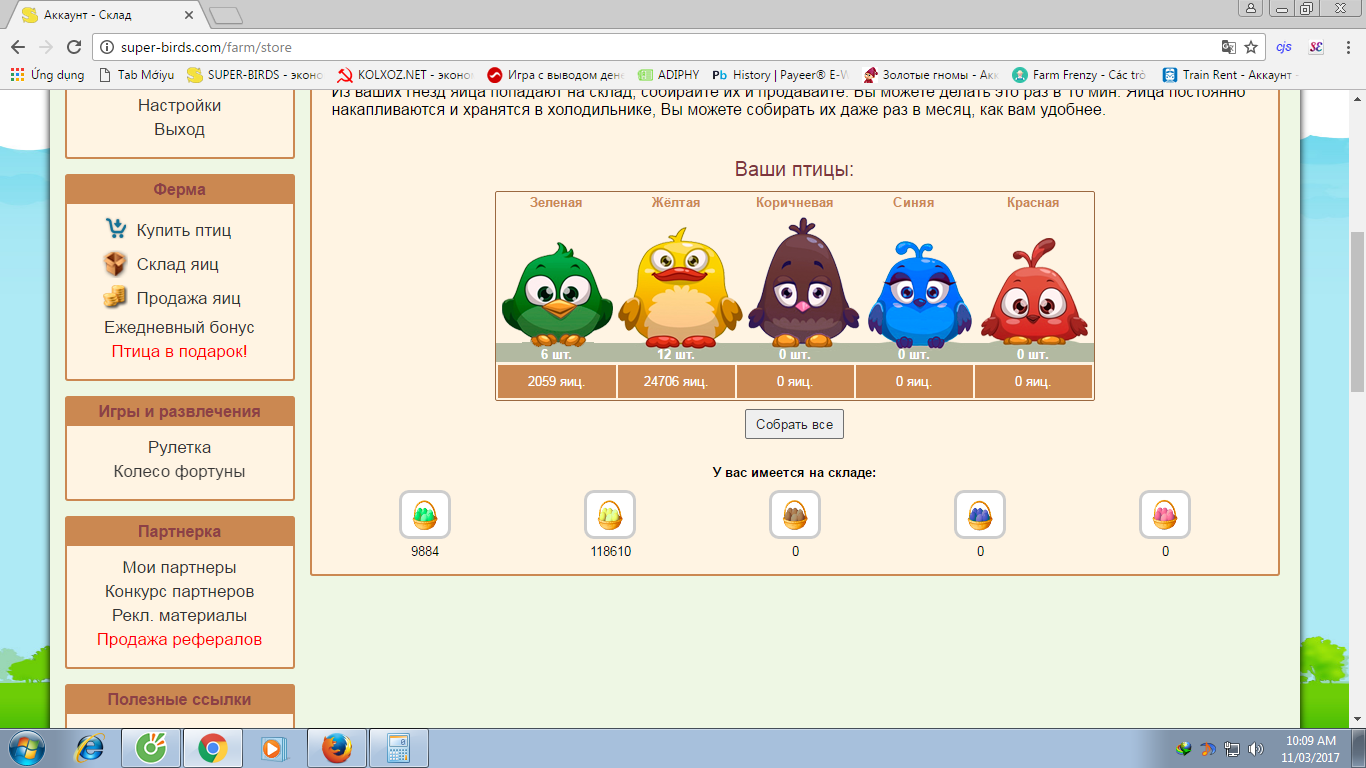This screenshot has width=1366, height=768.
Task: Reload the page with the refresh icon
Action: coord(73,47)
